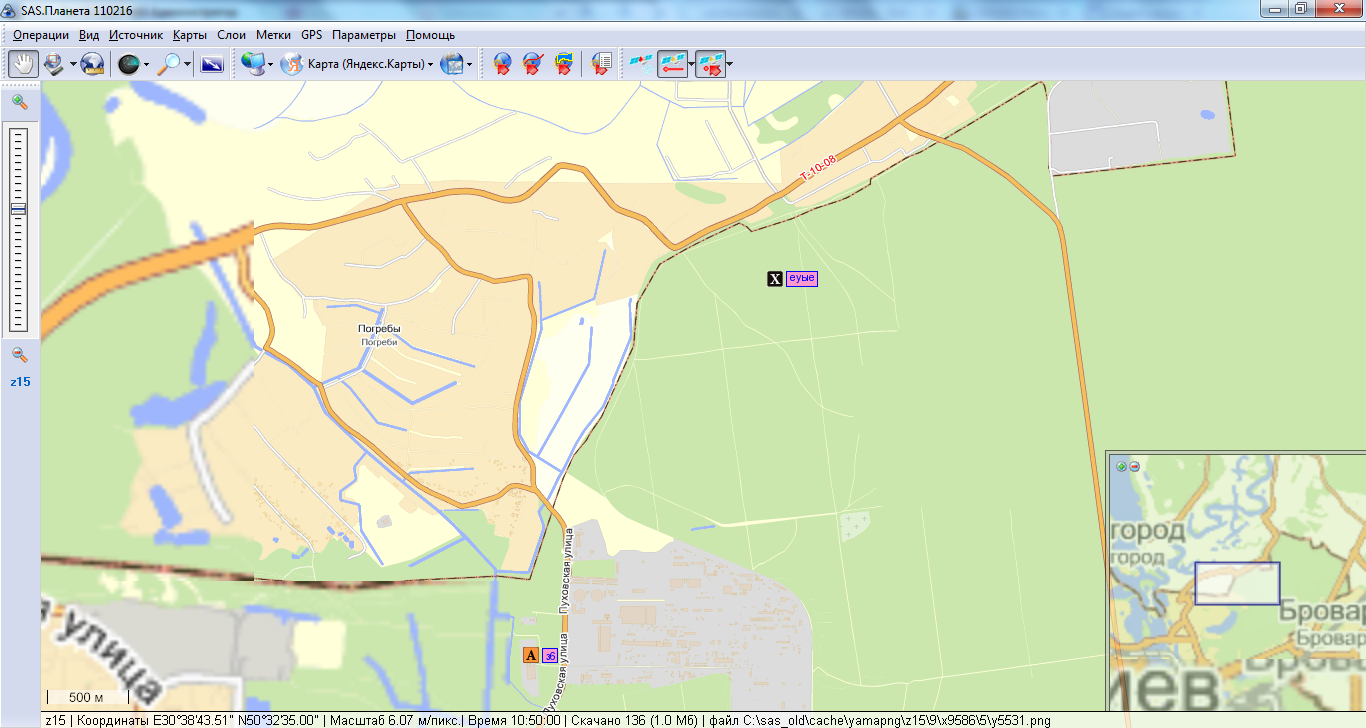Click the add new polygon icon
Screen dimensions: 1366x728
click(x=564, y=64)
